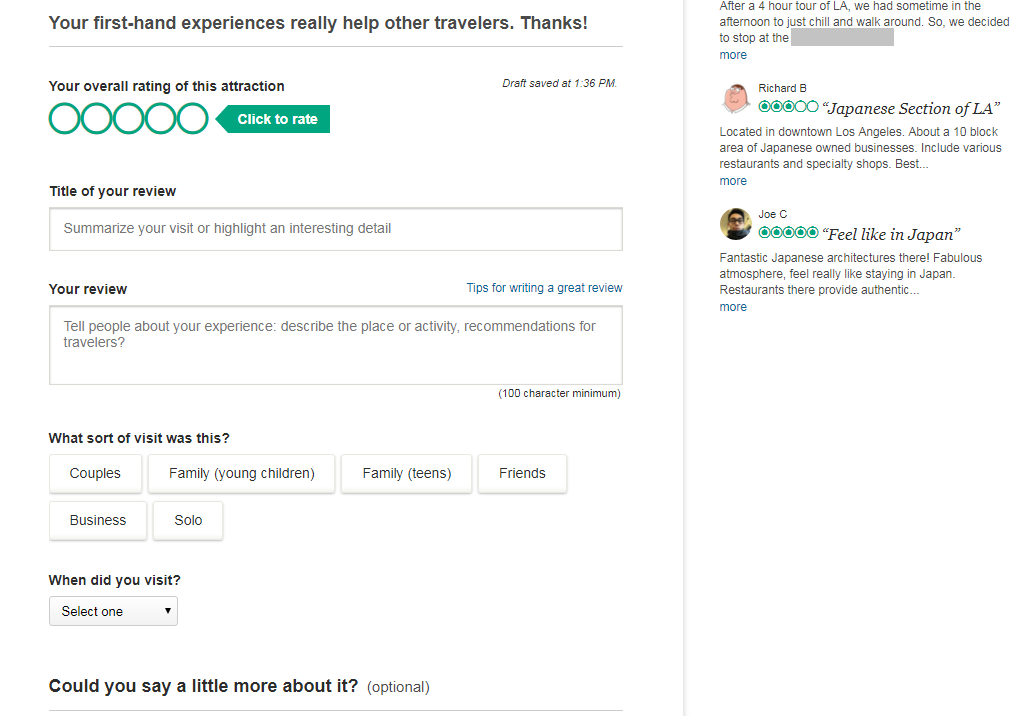Viewport: 1013px width, 716px height.
Task: Expand 'more' under Feel like in Japan review
Action: 733,307
